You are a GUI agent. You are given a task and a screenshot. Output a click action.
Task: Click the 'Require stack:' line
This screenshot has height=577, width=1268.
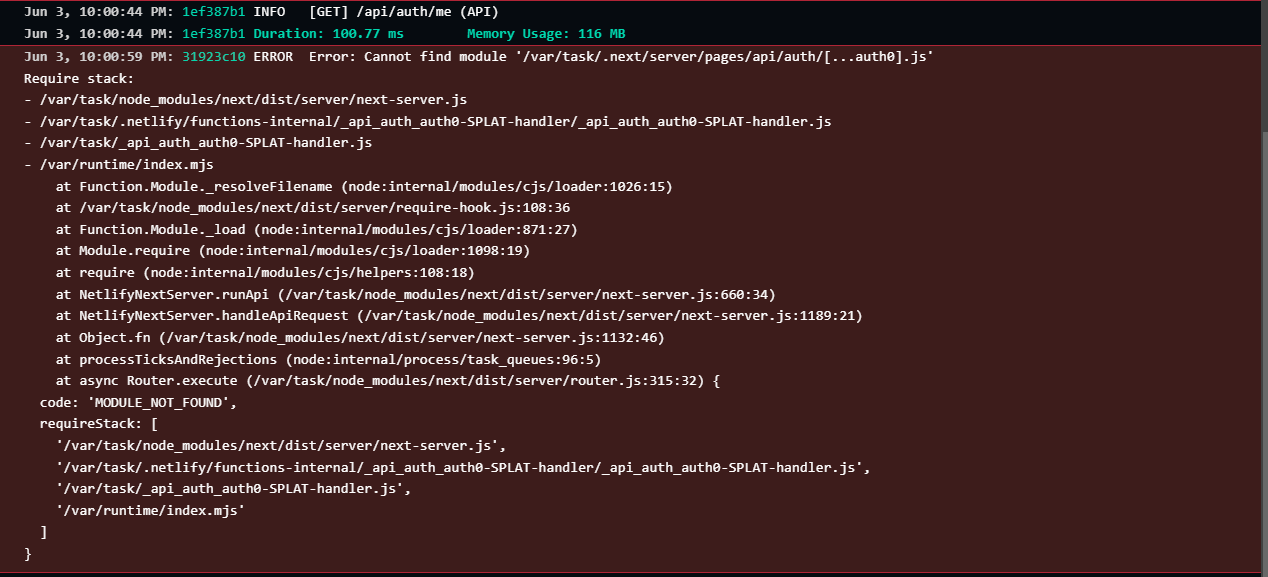coord(79,78)
